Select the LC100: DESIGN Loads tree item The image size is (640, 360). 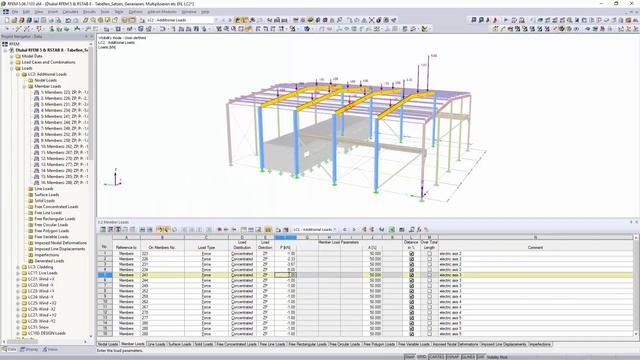(x=47, y=333)
